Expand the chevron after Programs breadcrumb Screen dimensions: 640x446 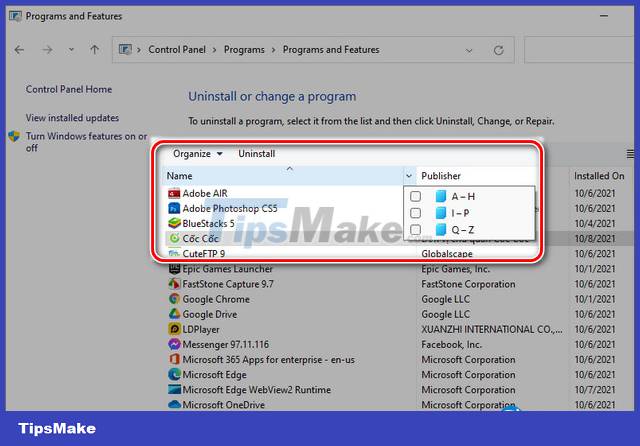[273, 50]
